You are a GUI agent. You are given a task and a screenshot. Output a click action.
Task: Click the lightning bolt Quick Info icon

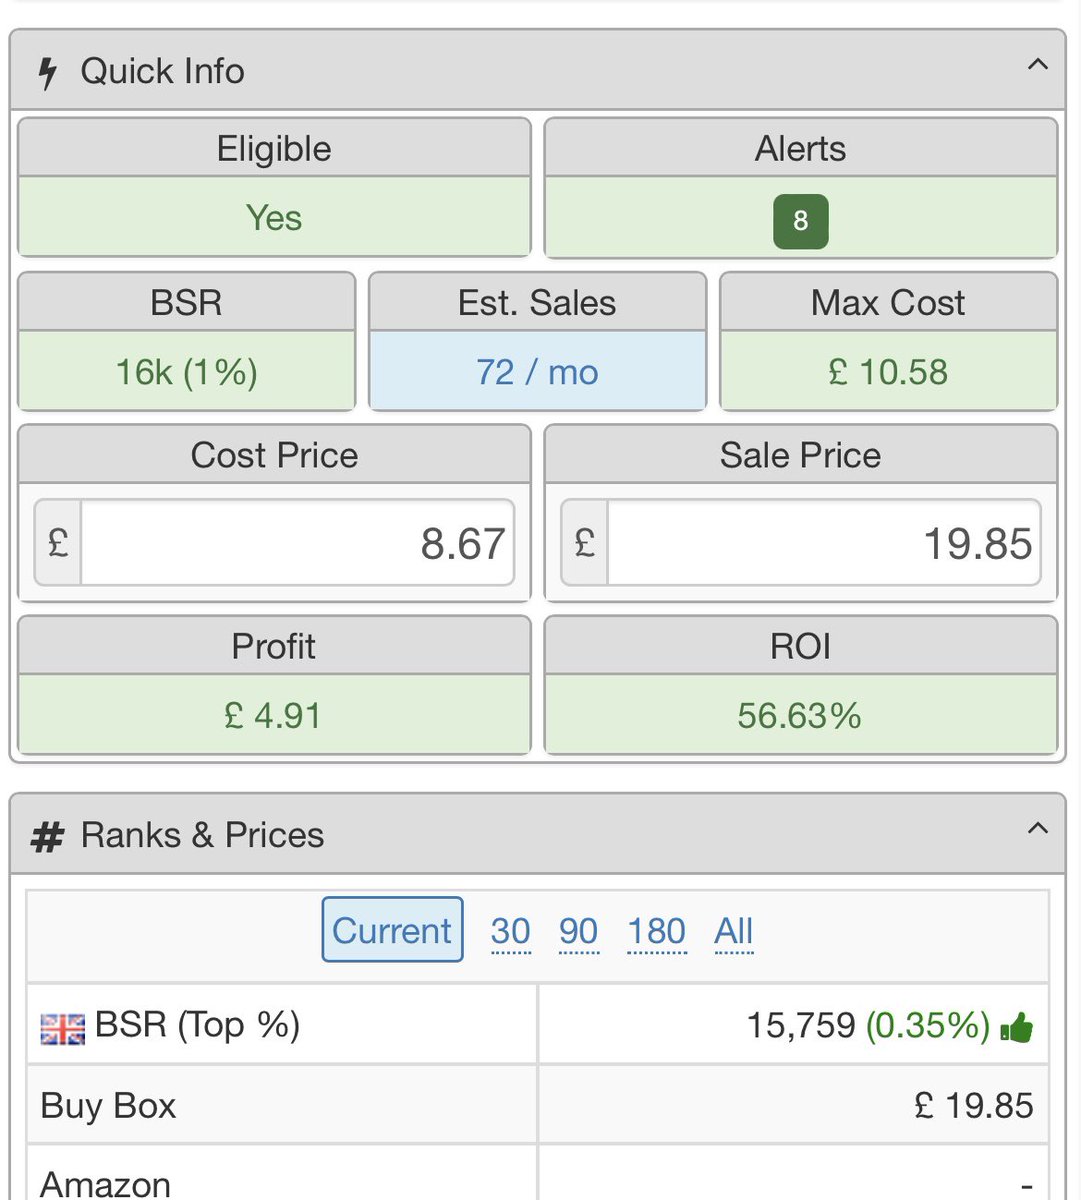(x=47, y=72)
